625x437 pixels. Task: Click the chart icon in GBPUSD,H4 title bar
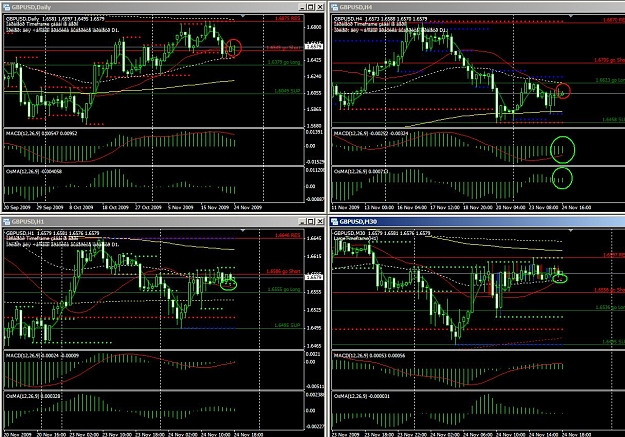[x=334, y=7]
